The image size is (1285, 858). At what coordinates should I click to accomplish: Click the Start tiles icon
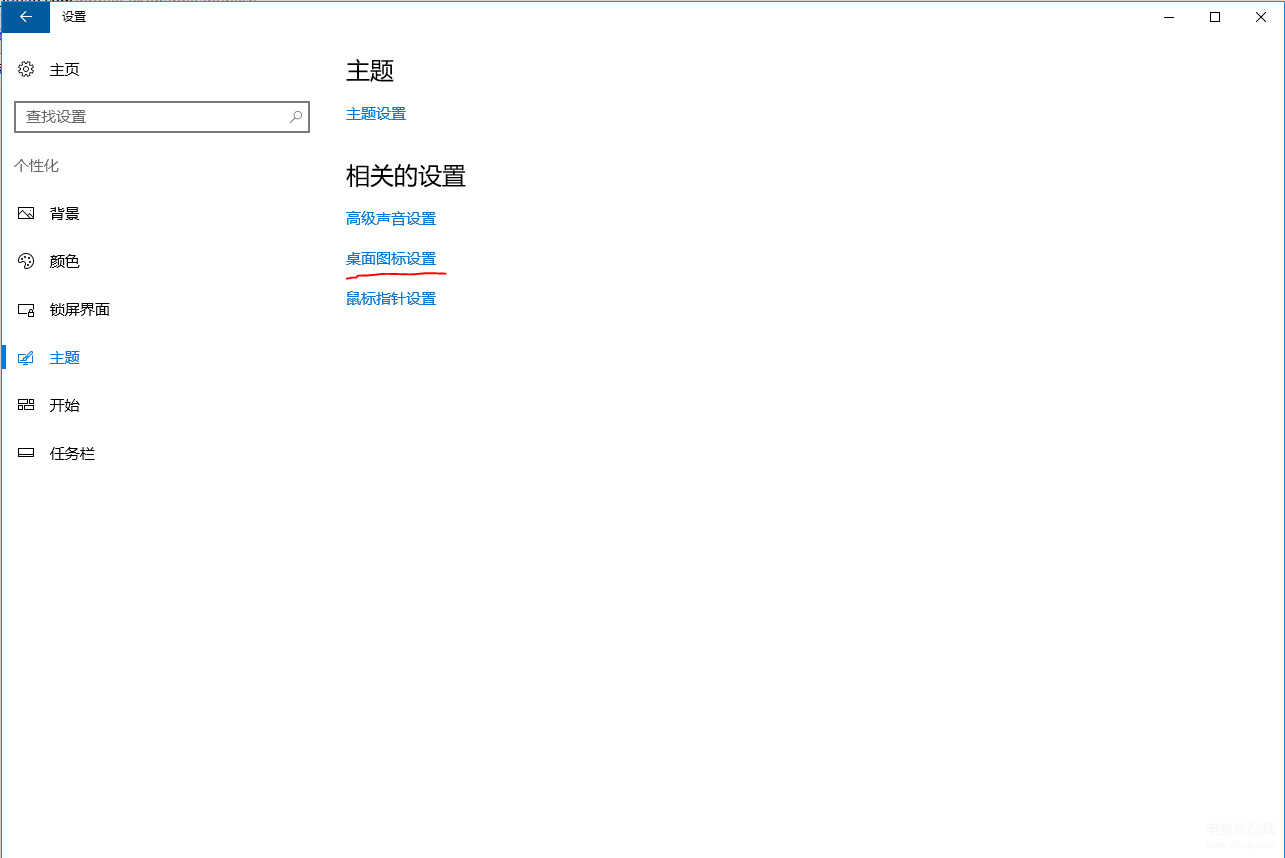tap(26, 405)
